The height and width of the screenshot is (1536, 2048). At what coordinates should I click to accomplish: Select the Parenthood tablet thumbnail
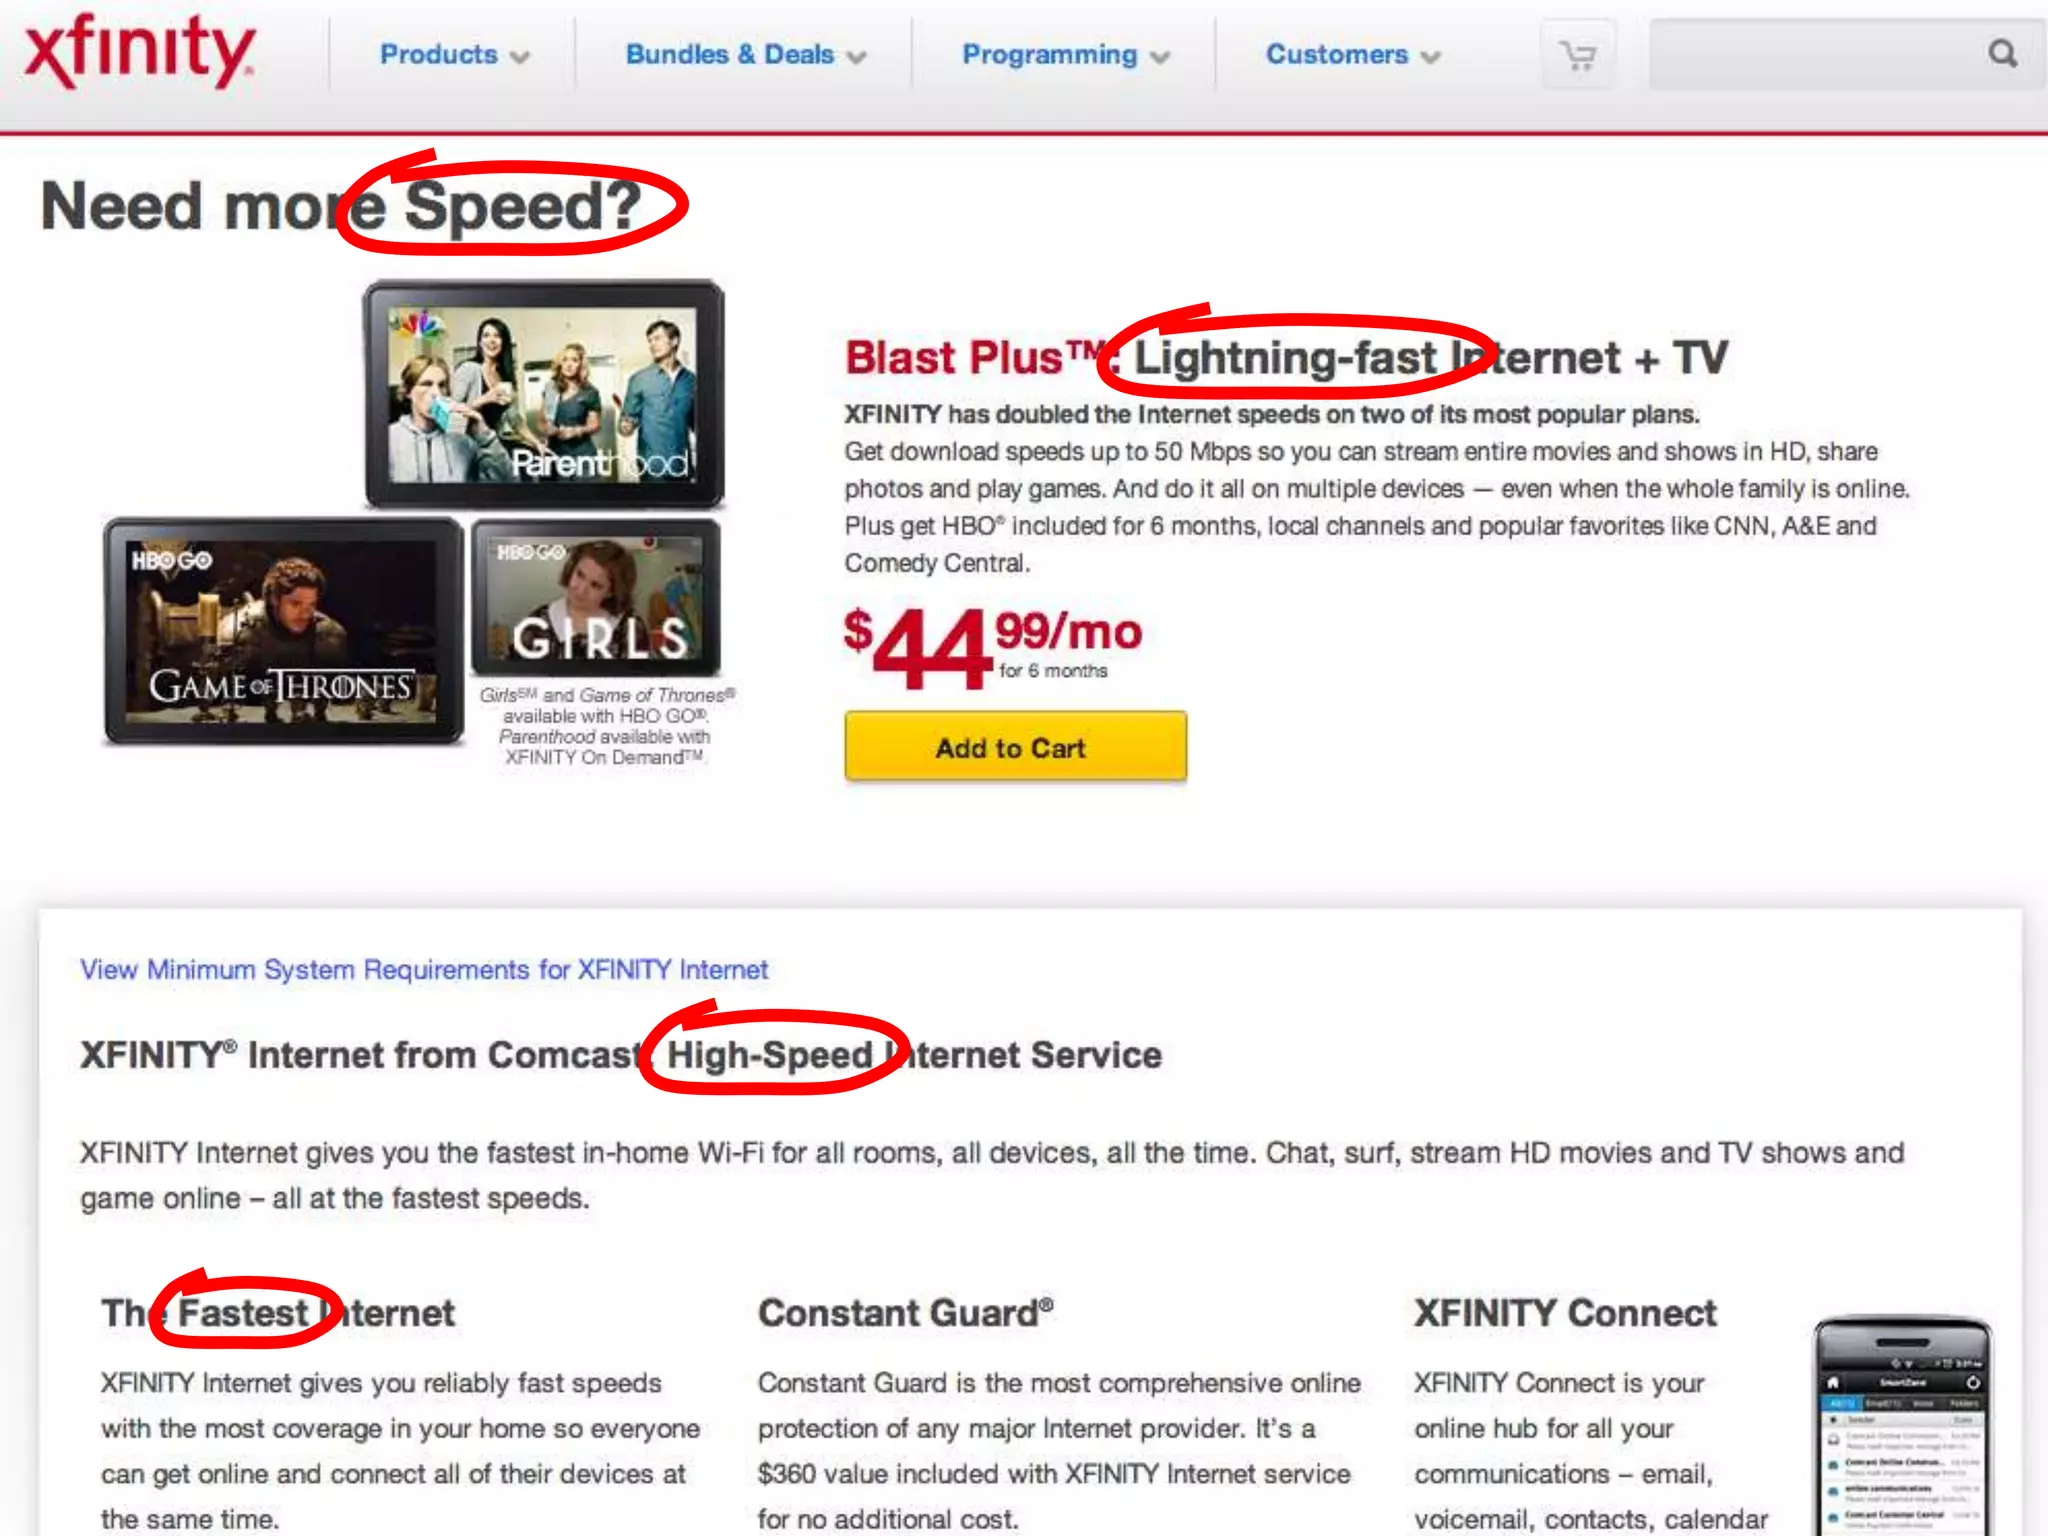point(544,395)
